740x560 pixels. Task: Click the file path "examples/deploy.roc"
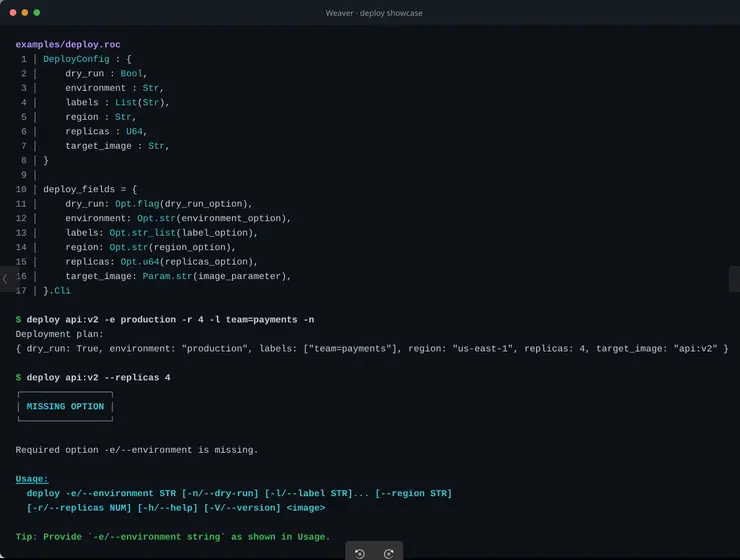tap(68, 44)
